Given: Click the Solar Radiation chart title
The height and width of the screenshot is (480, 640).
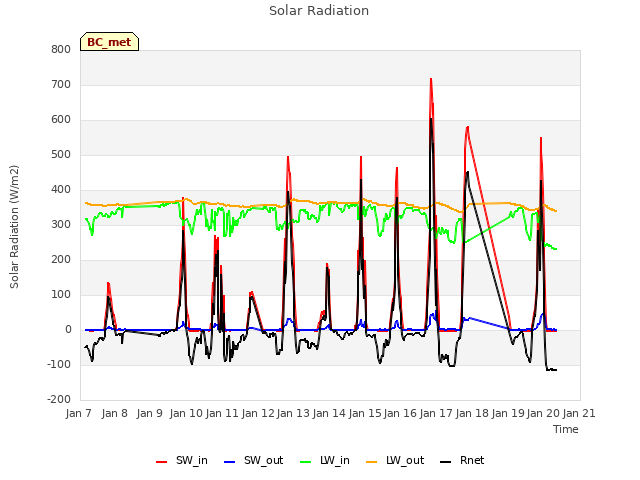Looking at the screenshot, I should [319, 11].
